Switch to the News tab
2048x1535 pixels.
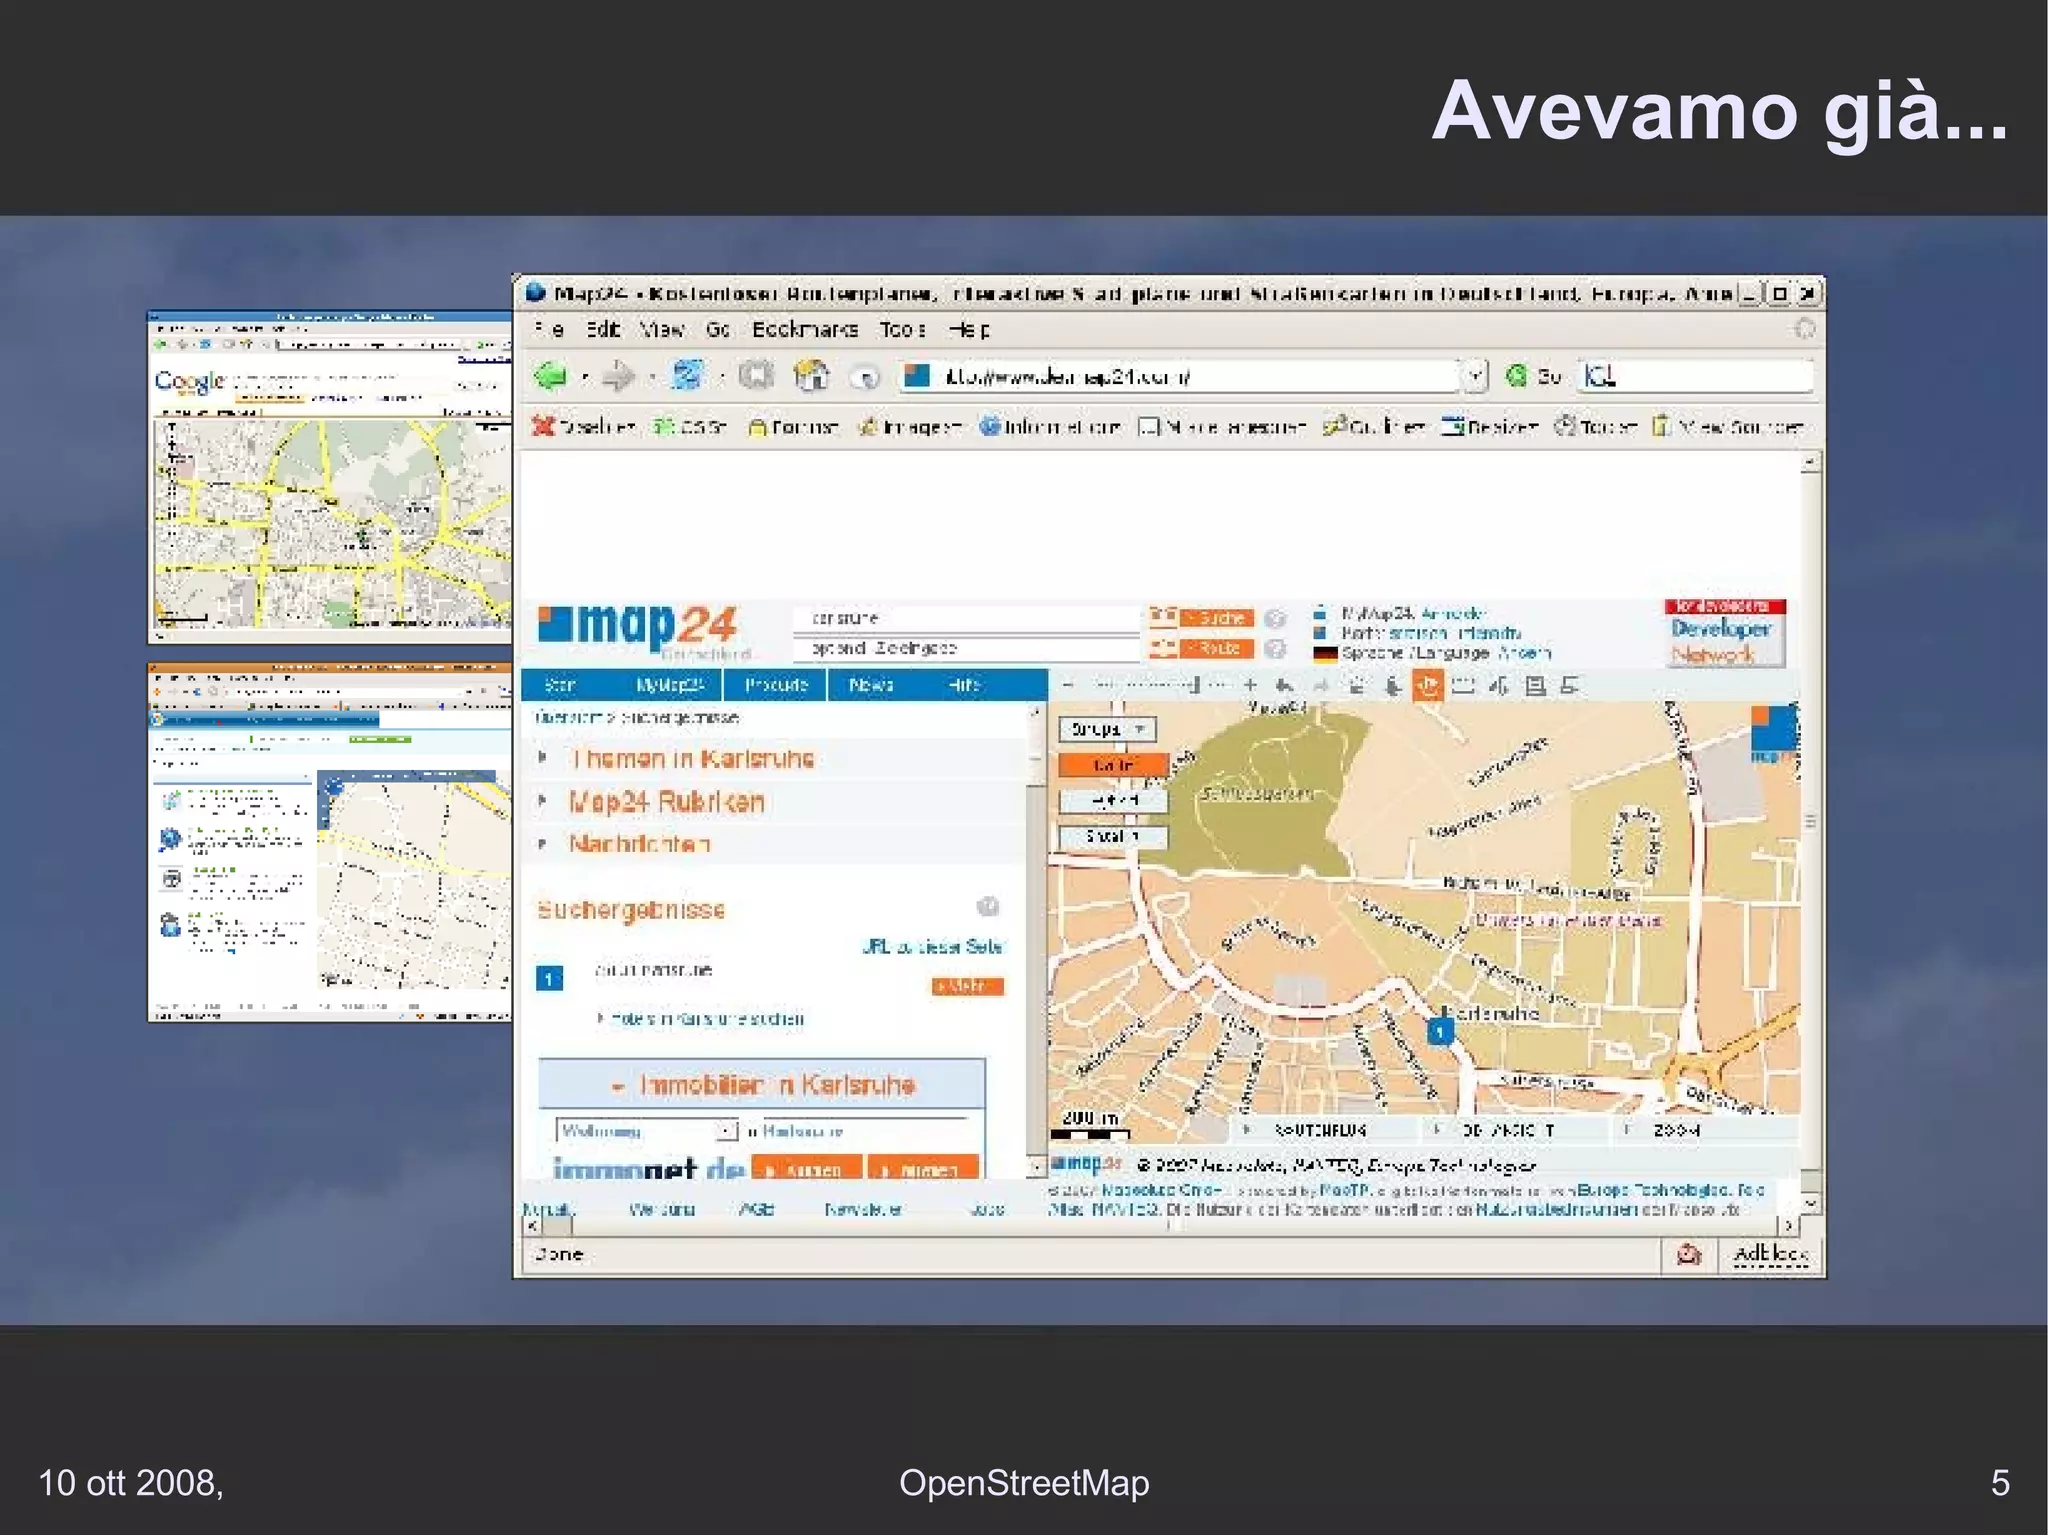coord(870,685)
